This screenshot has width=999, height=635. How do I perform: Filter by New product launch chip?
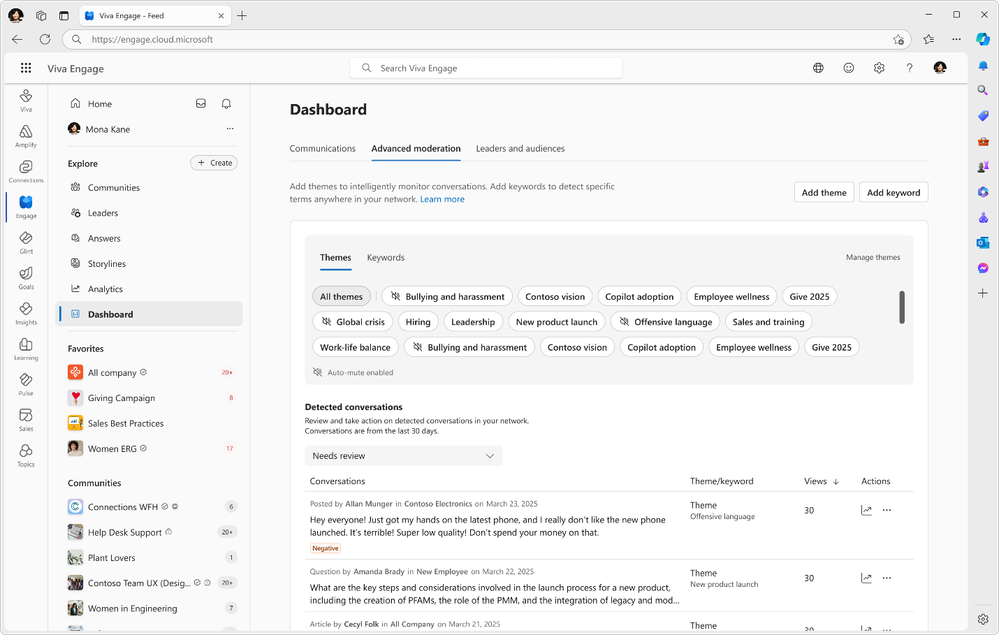click(x=557, y=322)
